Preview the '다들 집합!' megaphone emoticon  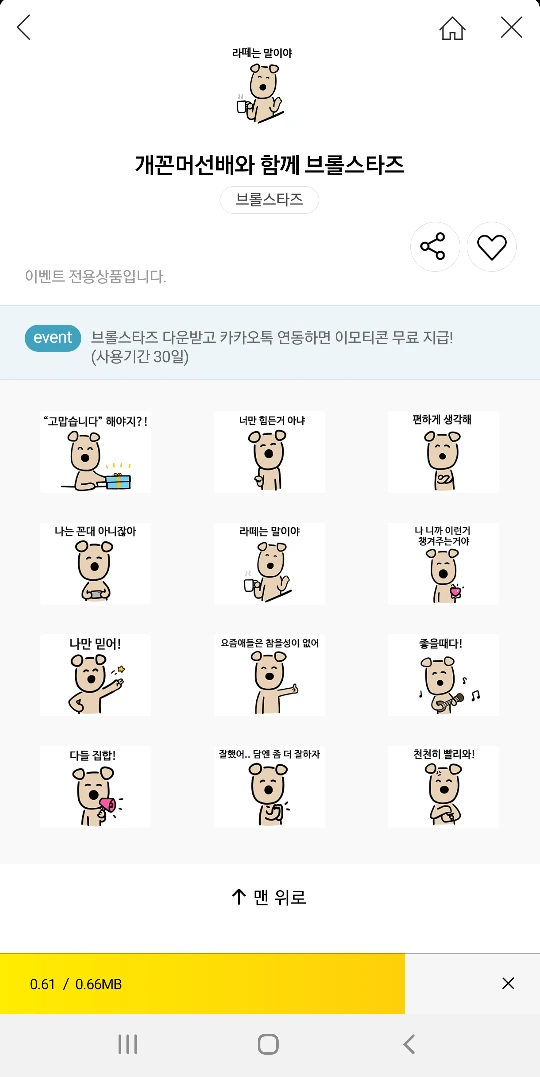pos(95,786)
